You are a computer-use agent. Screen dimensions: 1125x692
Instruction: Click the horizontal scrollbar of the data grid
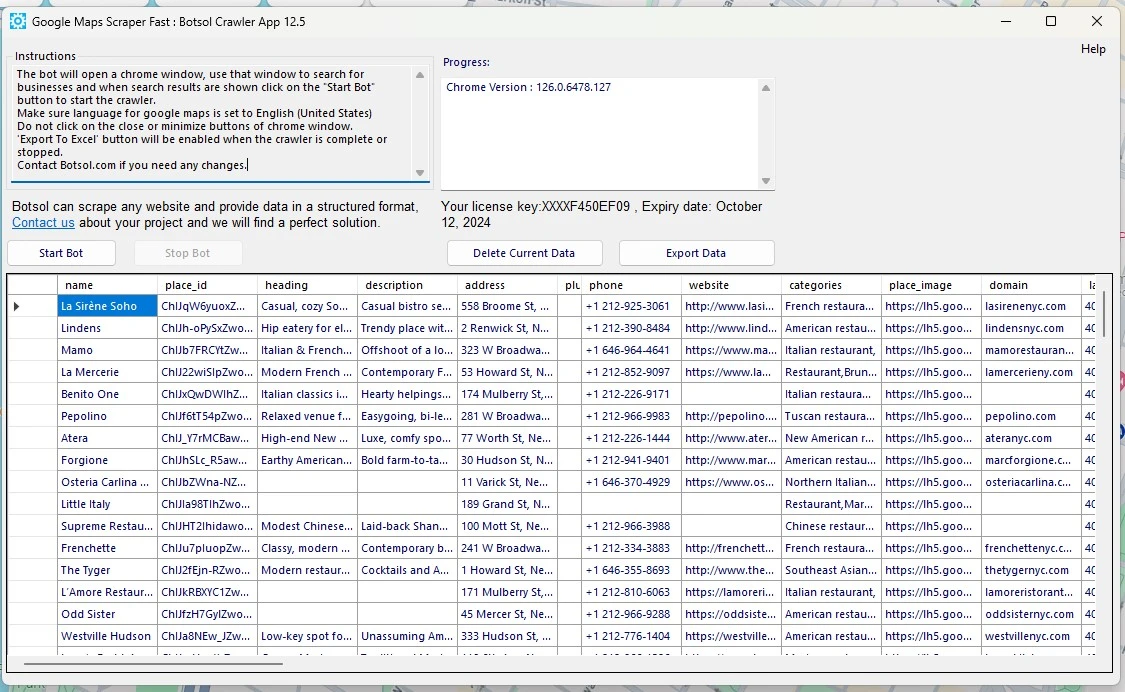[154, 664]
